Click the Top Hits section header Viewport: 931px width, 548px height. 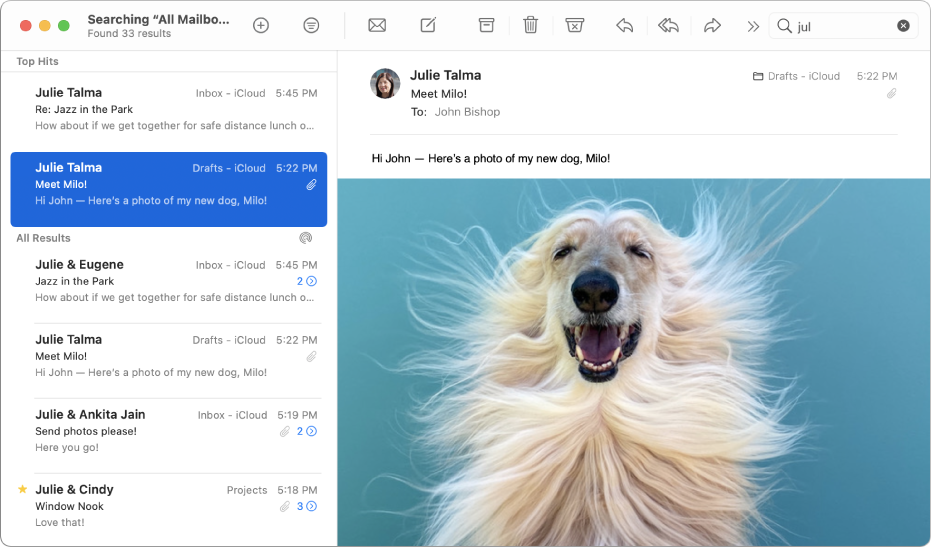tap(37, 61)
